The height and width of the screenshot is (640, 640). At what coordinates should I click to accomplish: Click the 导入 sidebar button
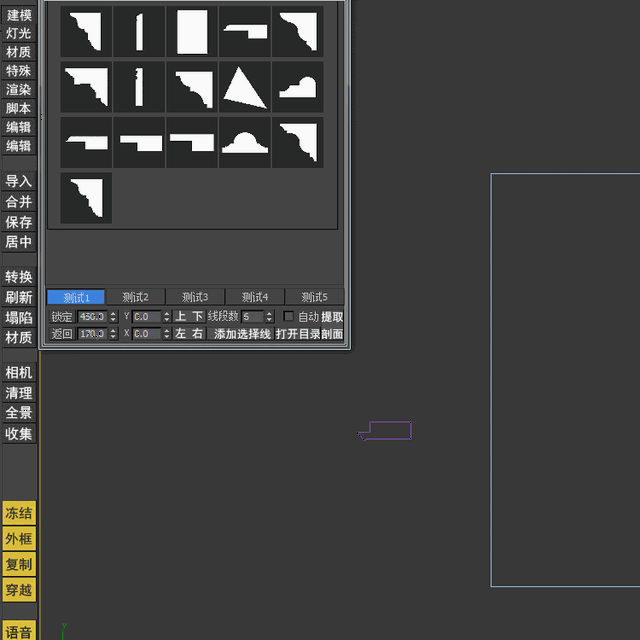[x=19, y=181]
